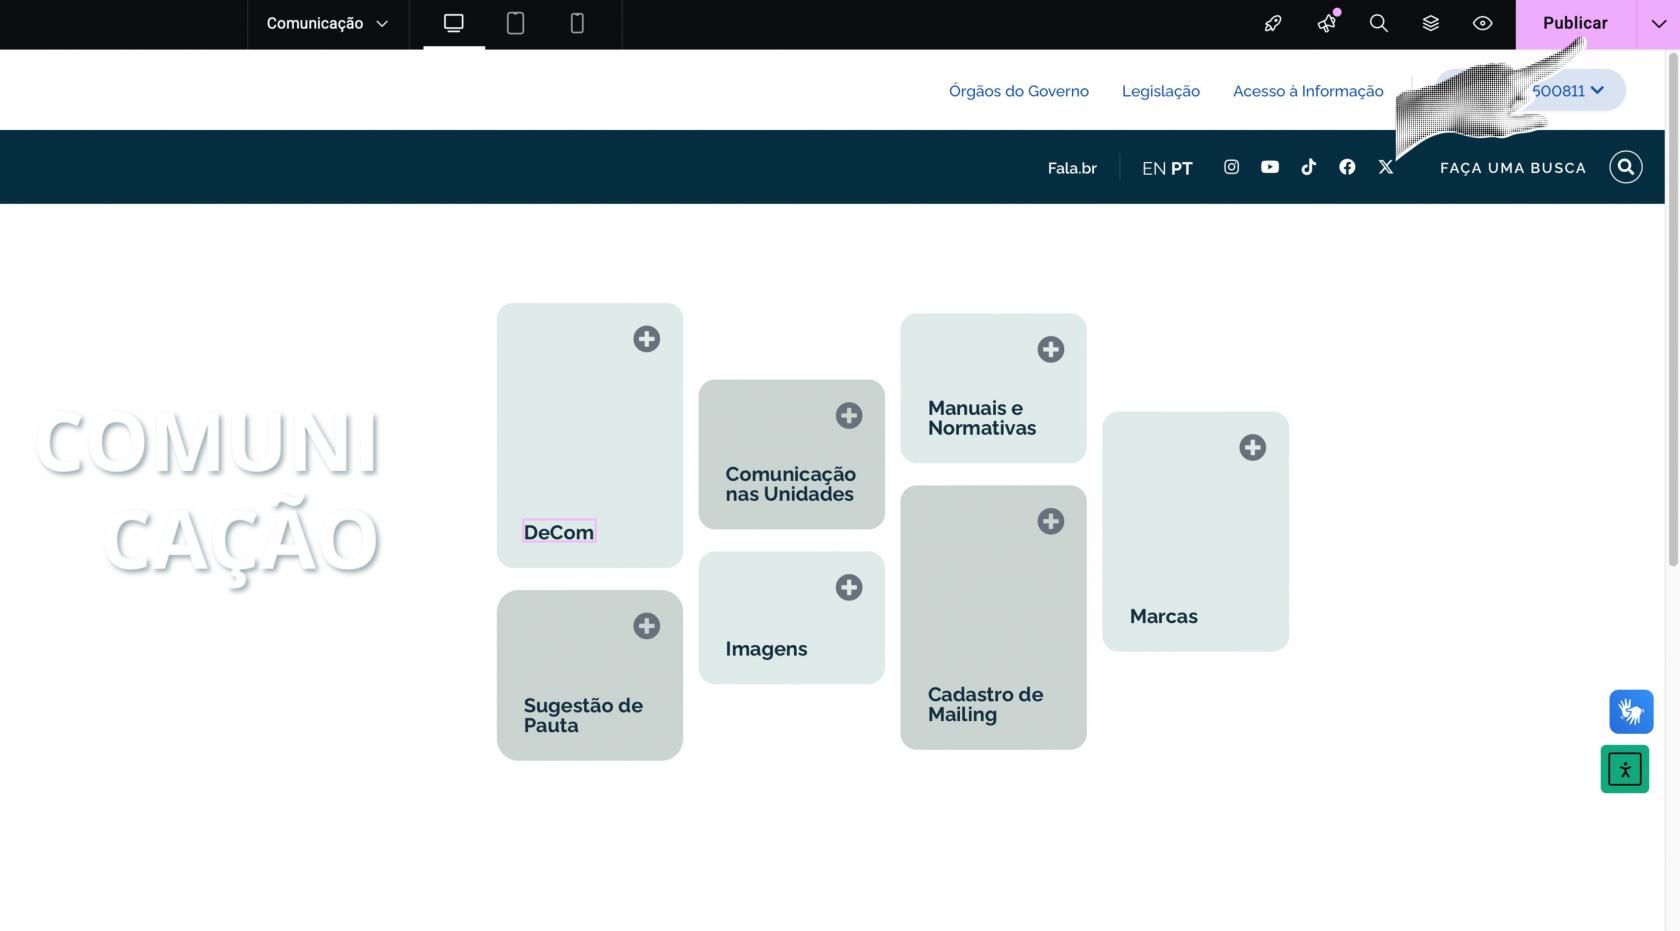Open the Legislação link

[1161, 91]
